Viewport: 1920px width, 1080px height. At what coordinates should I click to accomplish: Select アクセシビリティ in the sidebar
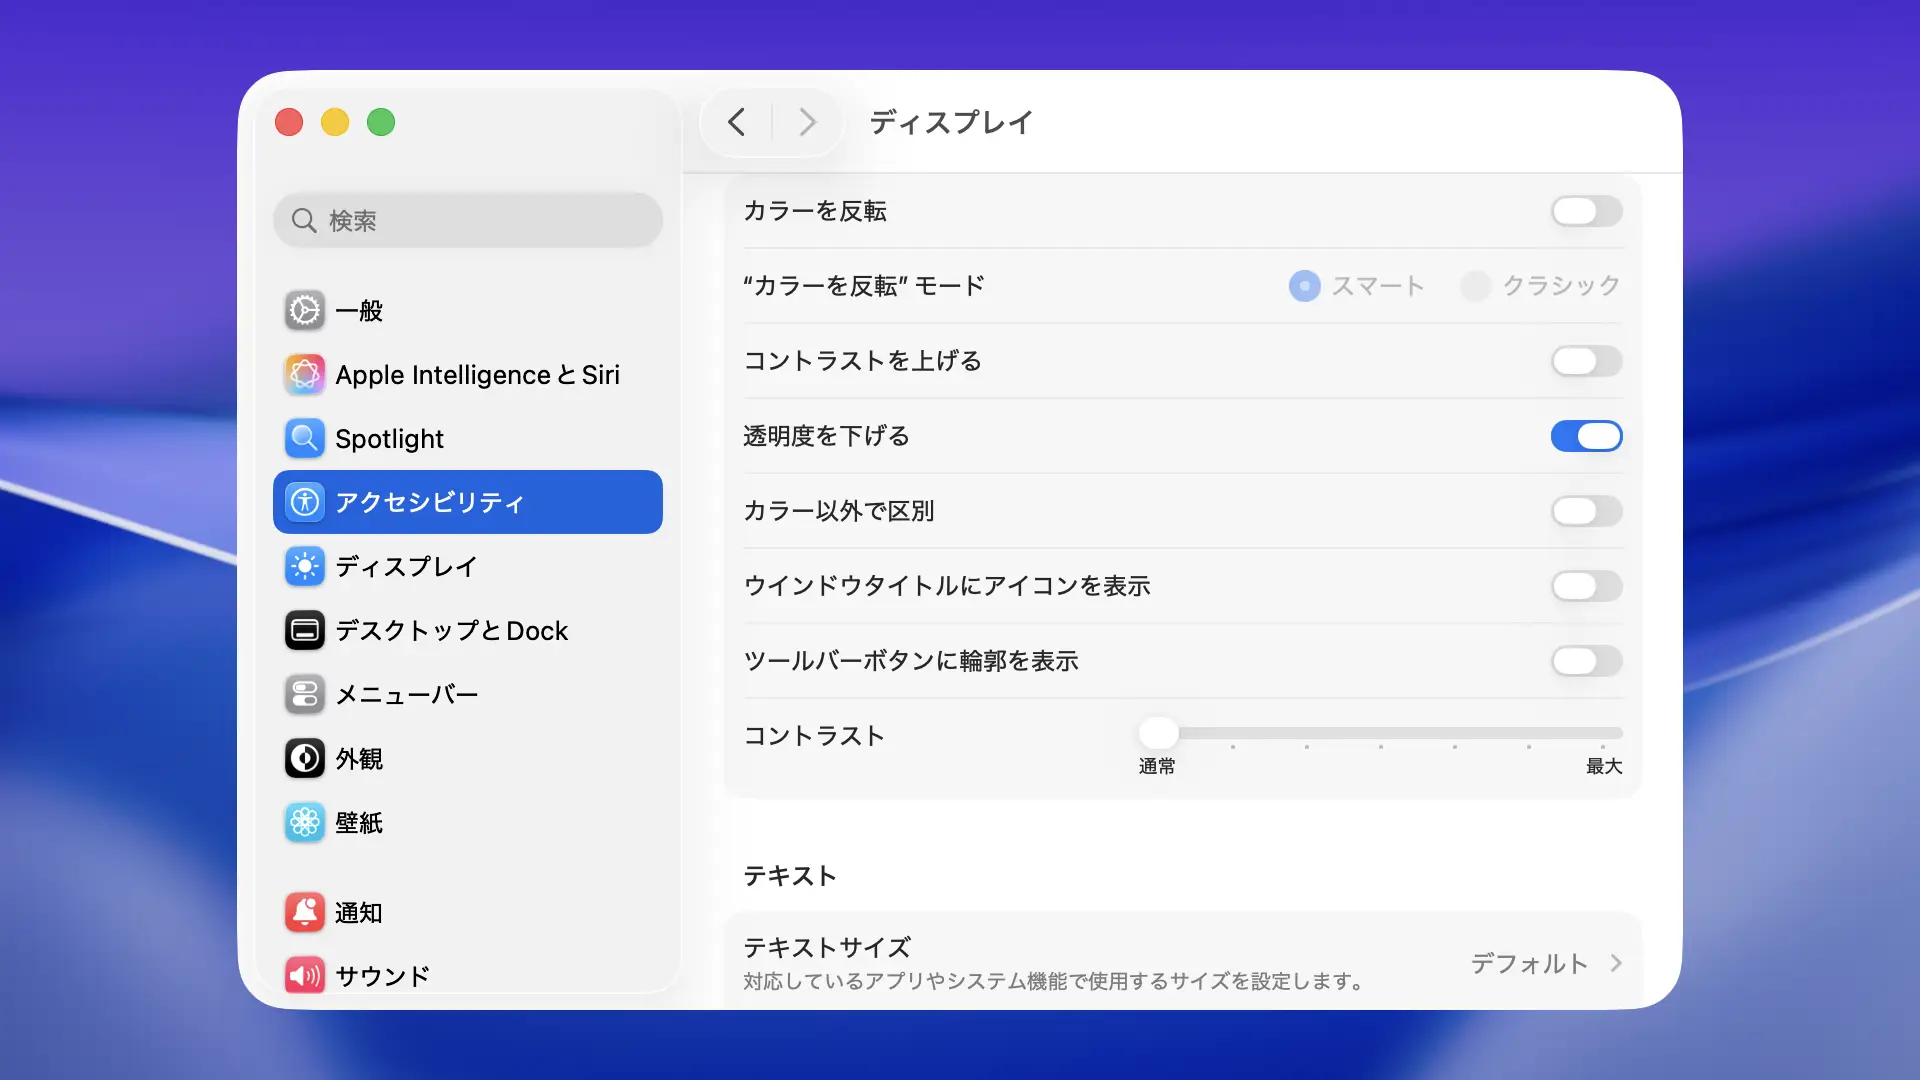[467, 502]
